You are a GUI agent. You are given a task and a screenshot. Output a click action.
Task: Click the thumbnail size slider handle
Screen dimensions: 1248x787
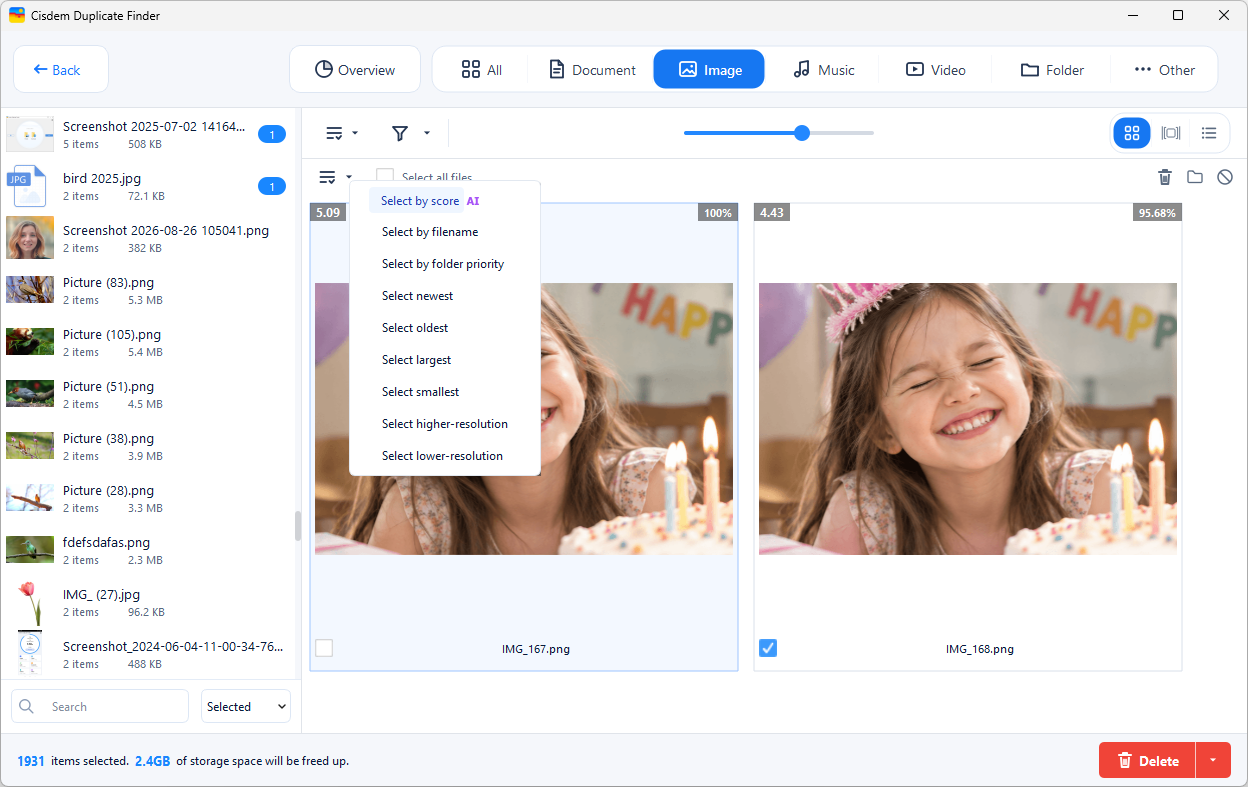(801, 133)
